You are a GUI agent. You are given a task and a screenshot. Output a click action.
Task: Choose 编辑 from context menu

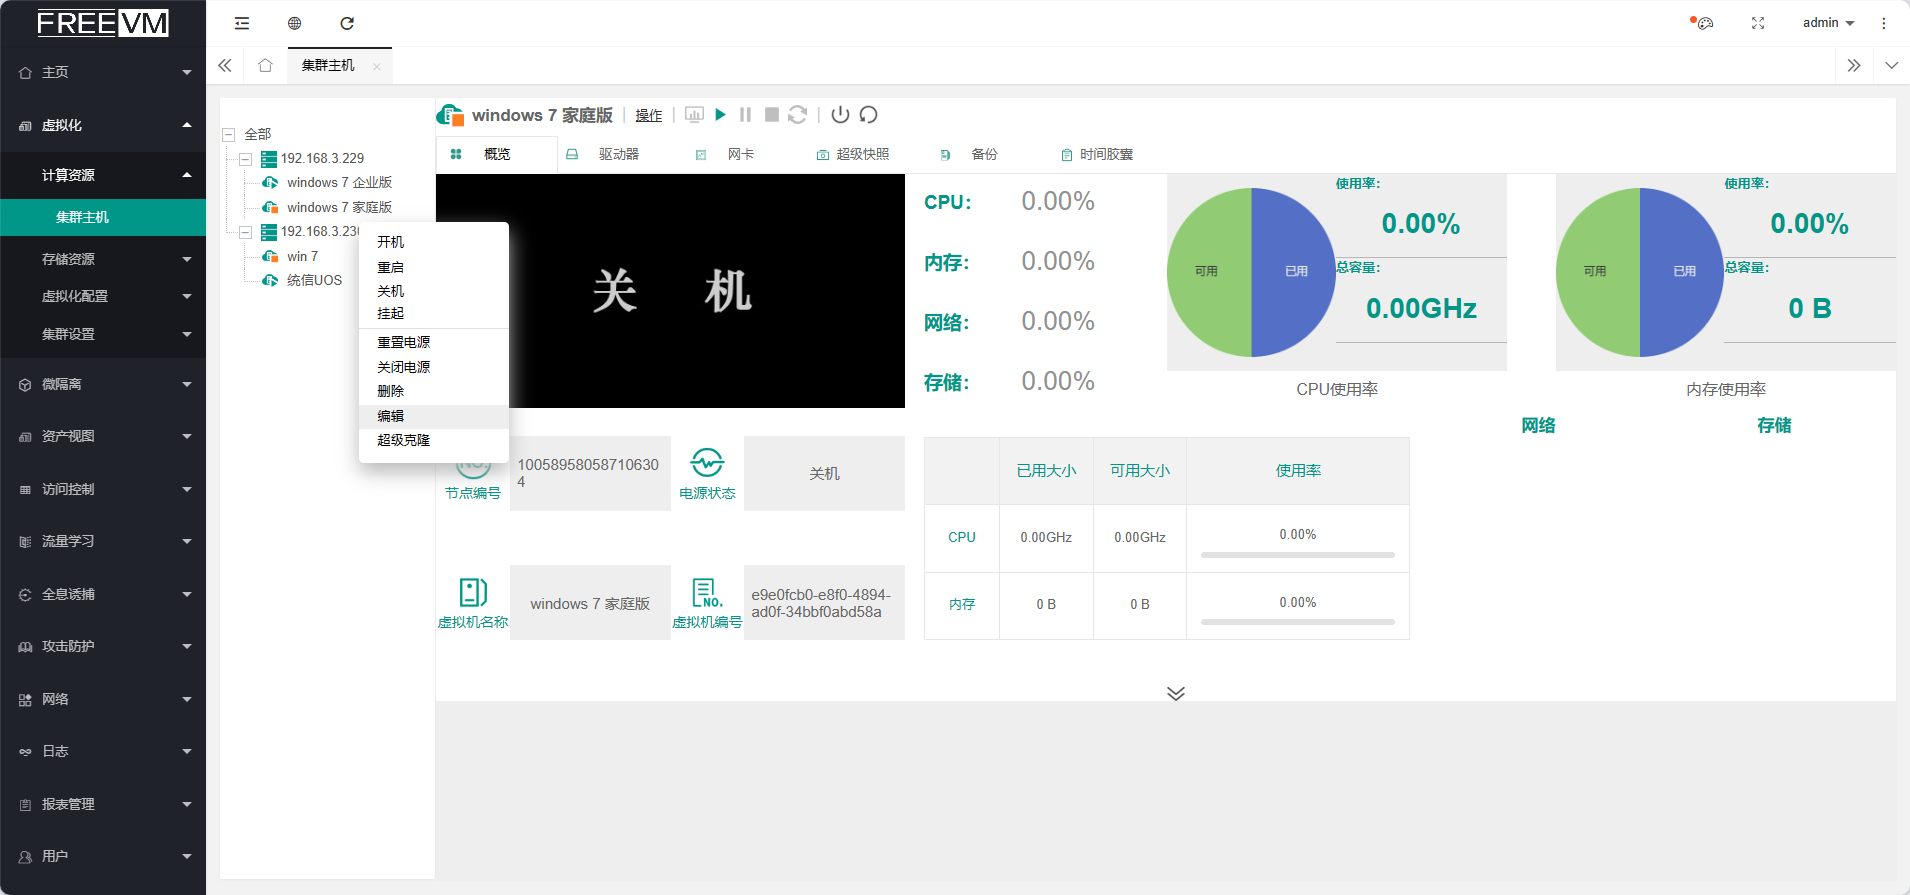433,416
